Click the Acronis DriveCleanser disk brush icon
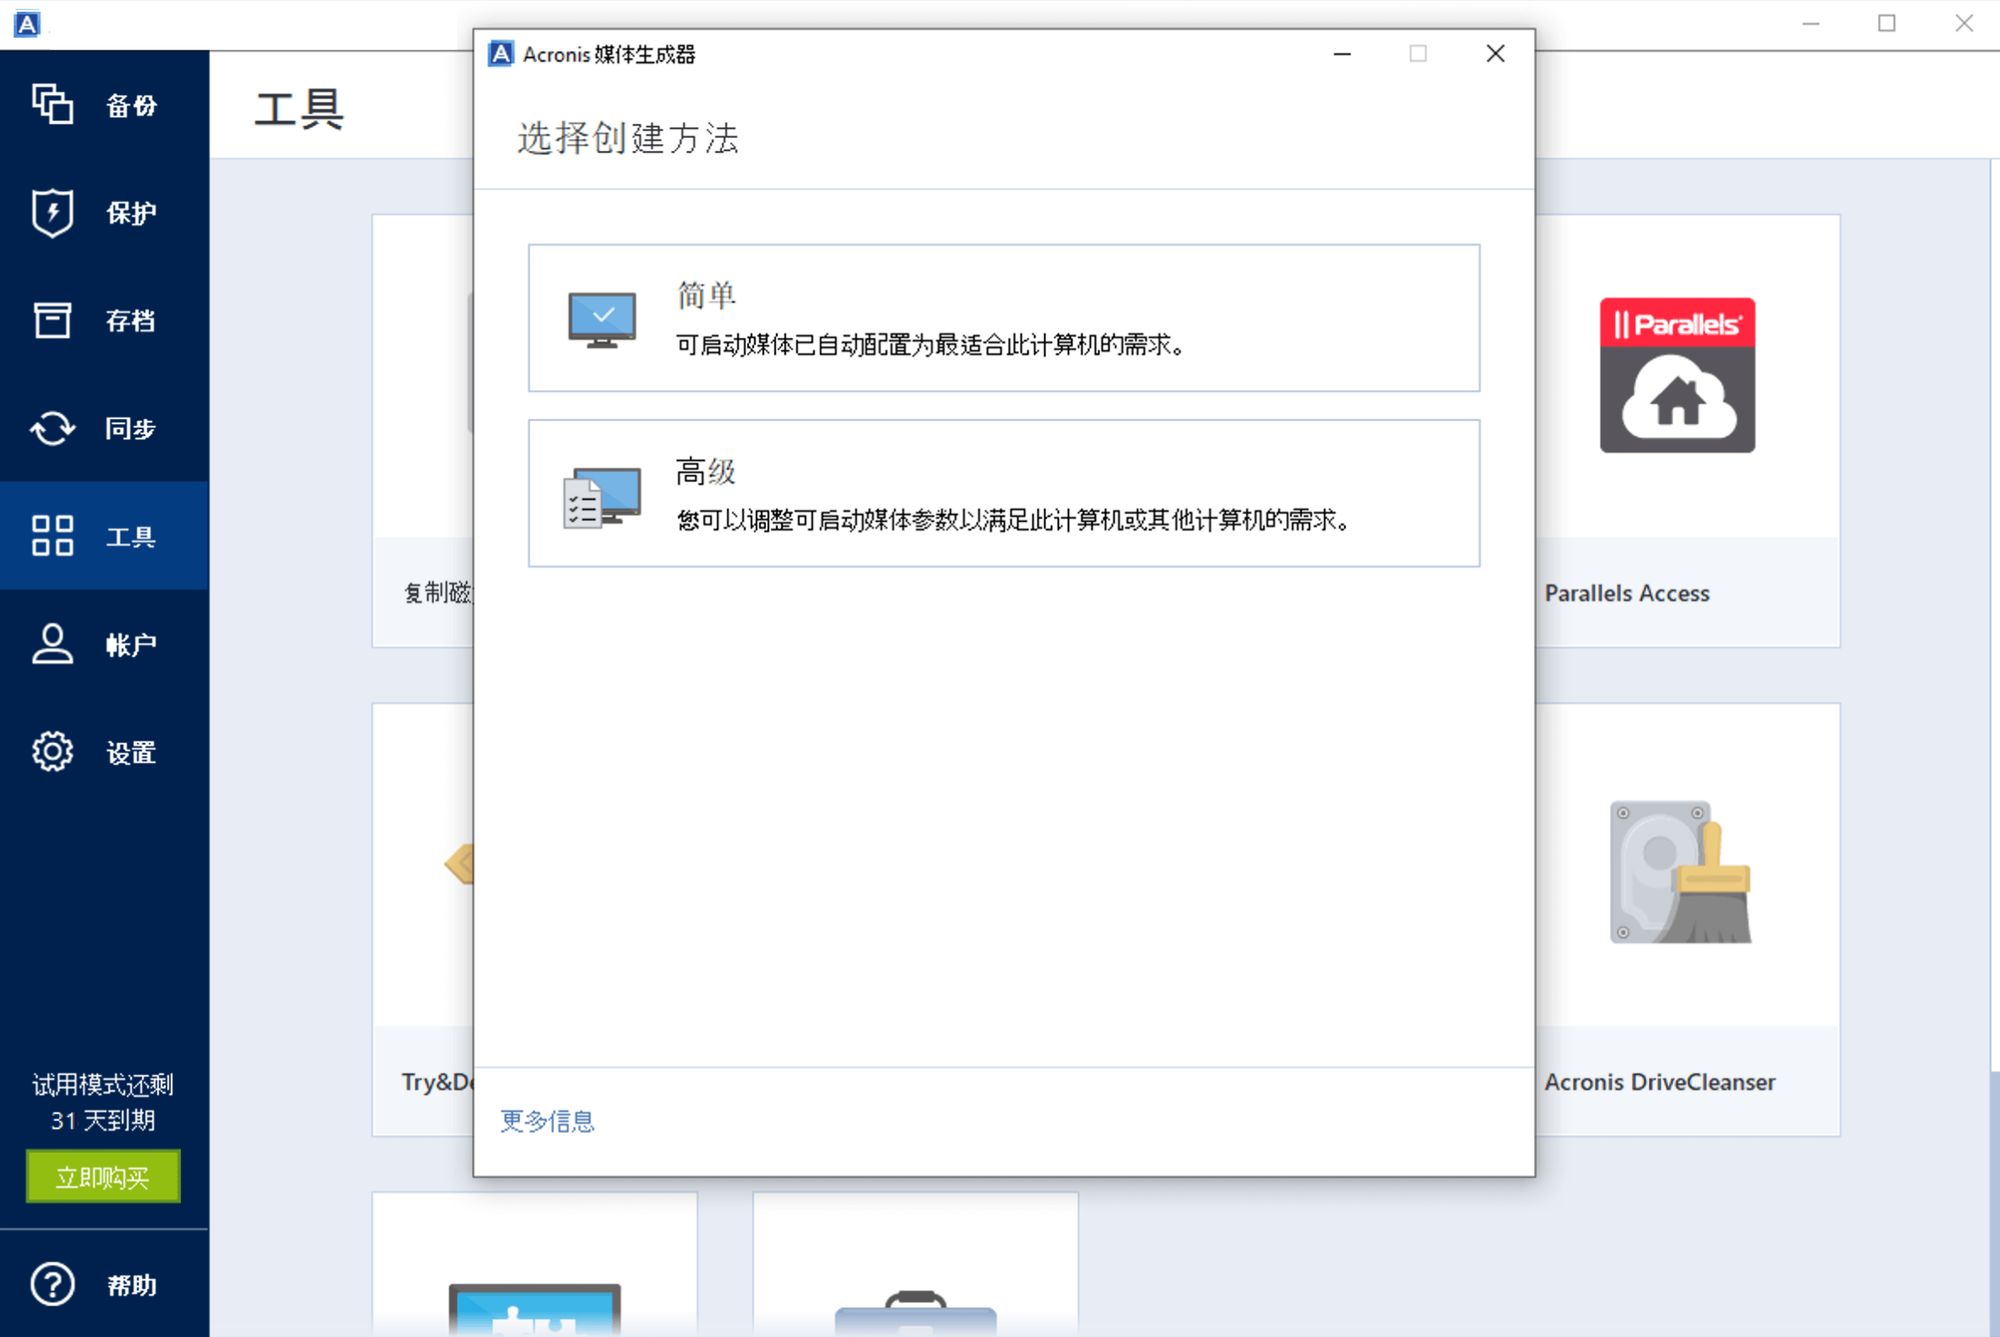2000x1337 pixels. click(x=1680, y=871)
